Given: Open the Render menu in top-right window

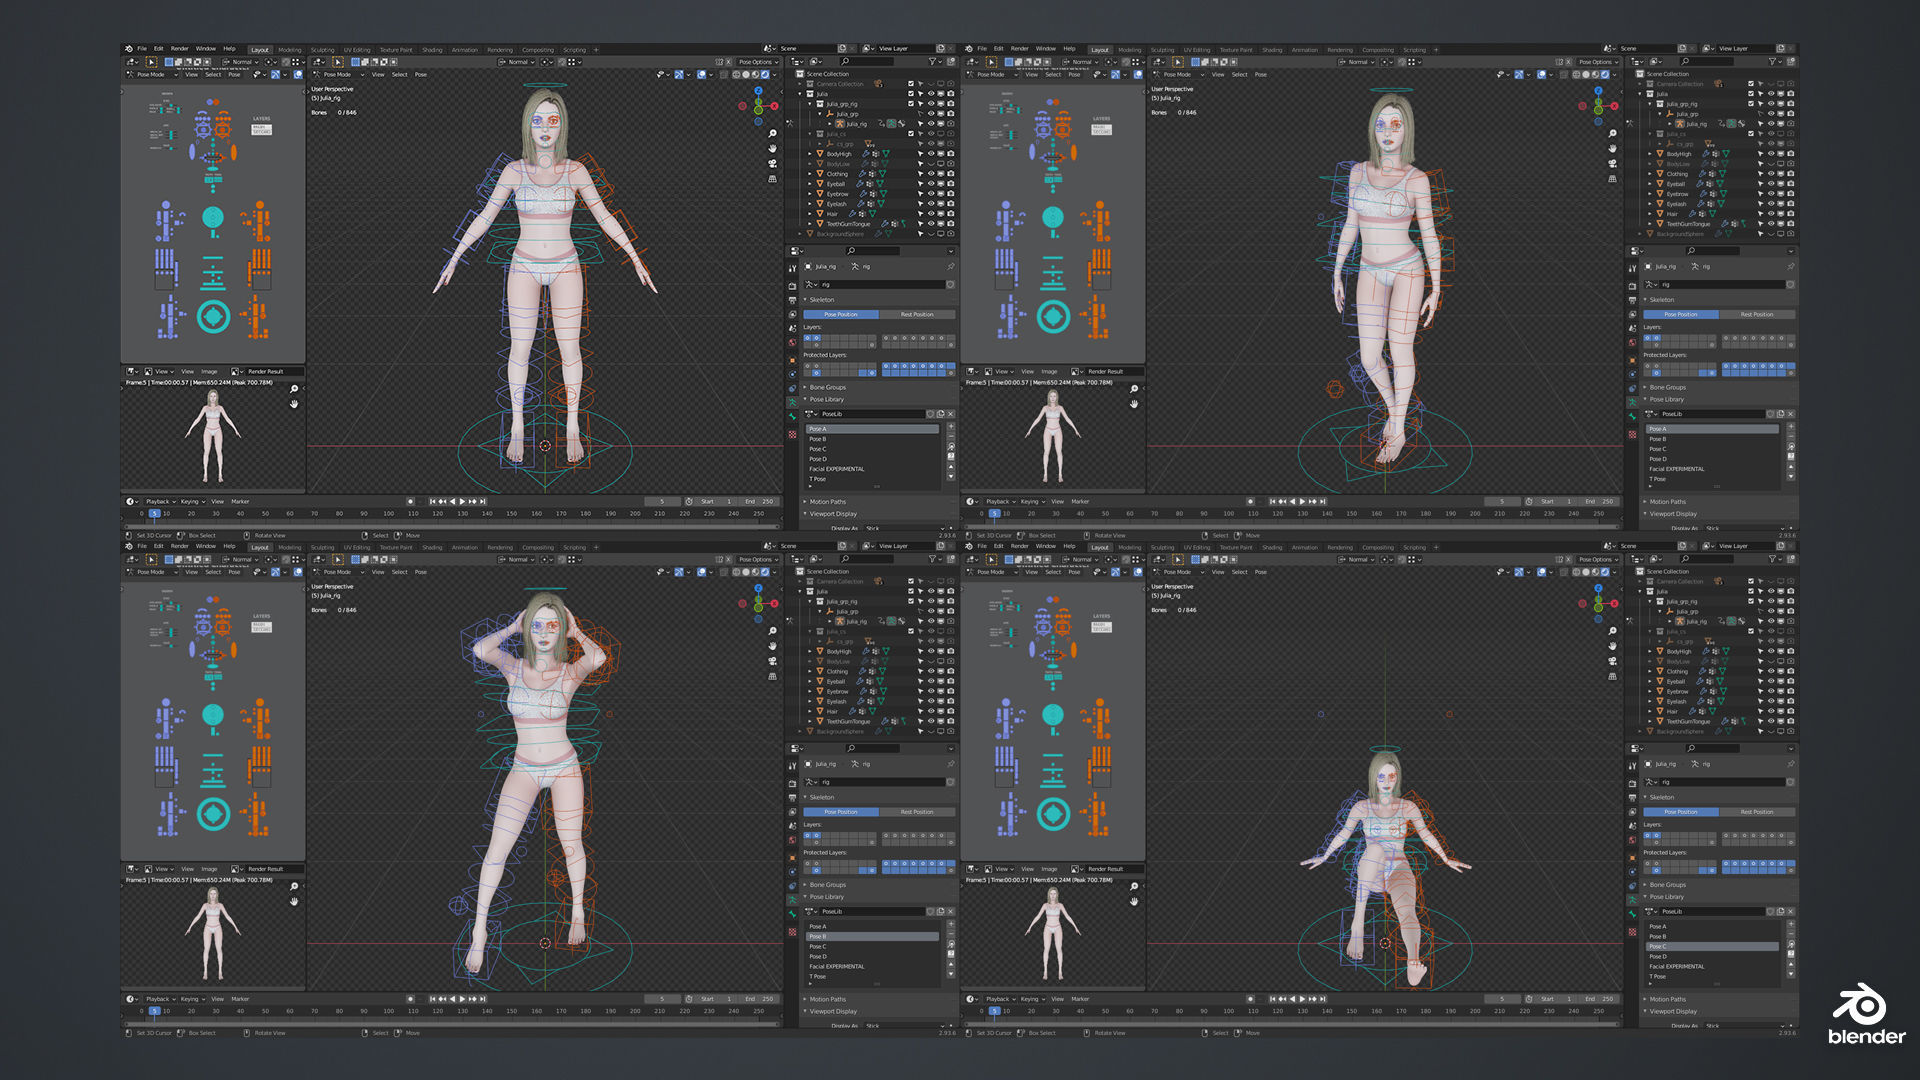Looking at the screenshot, I should [1020, 48].
